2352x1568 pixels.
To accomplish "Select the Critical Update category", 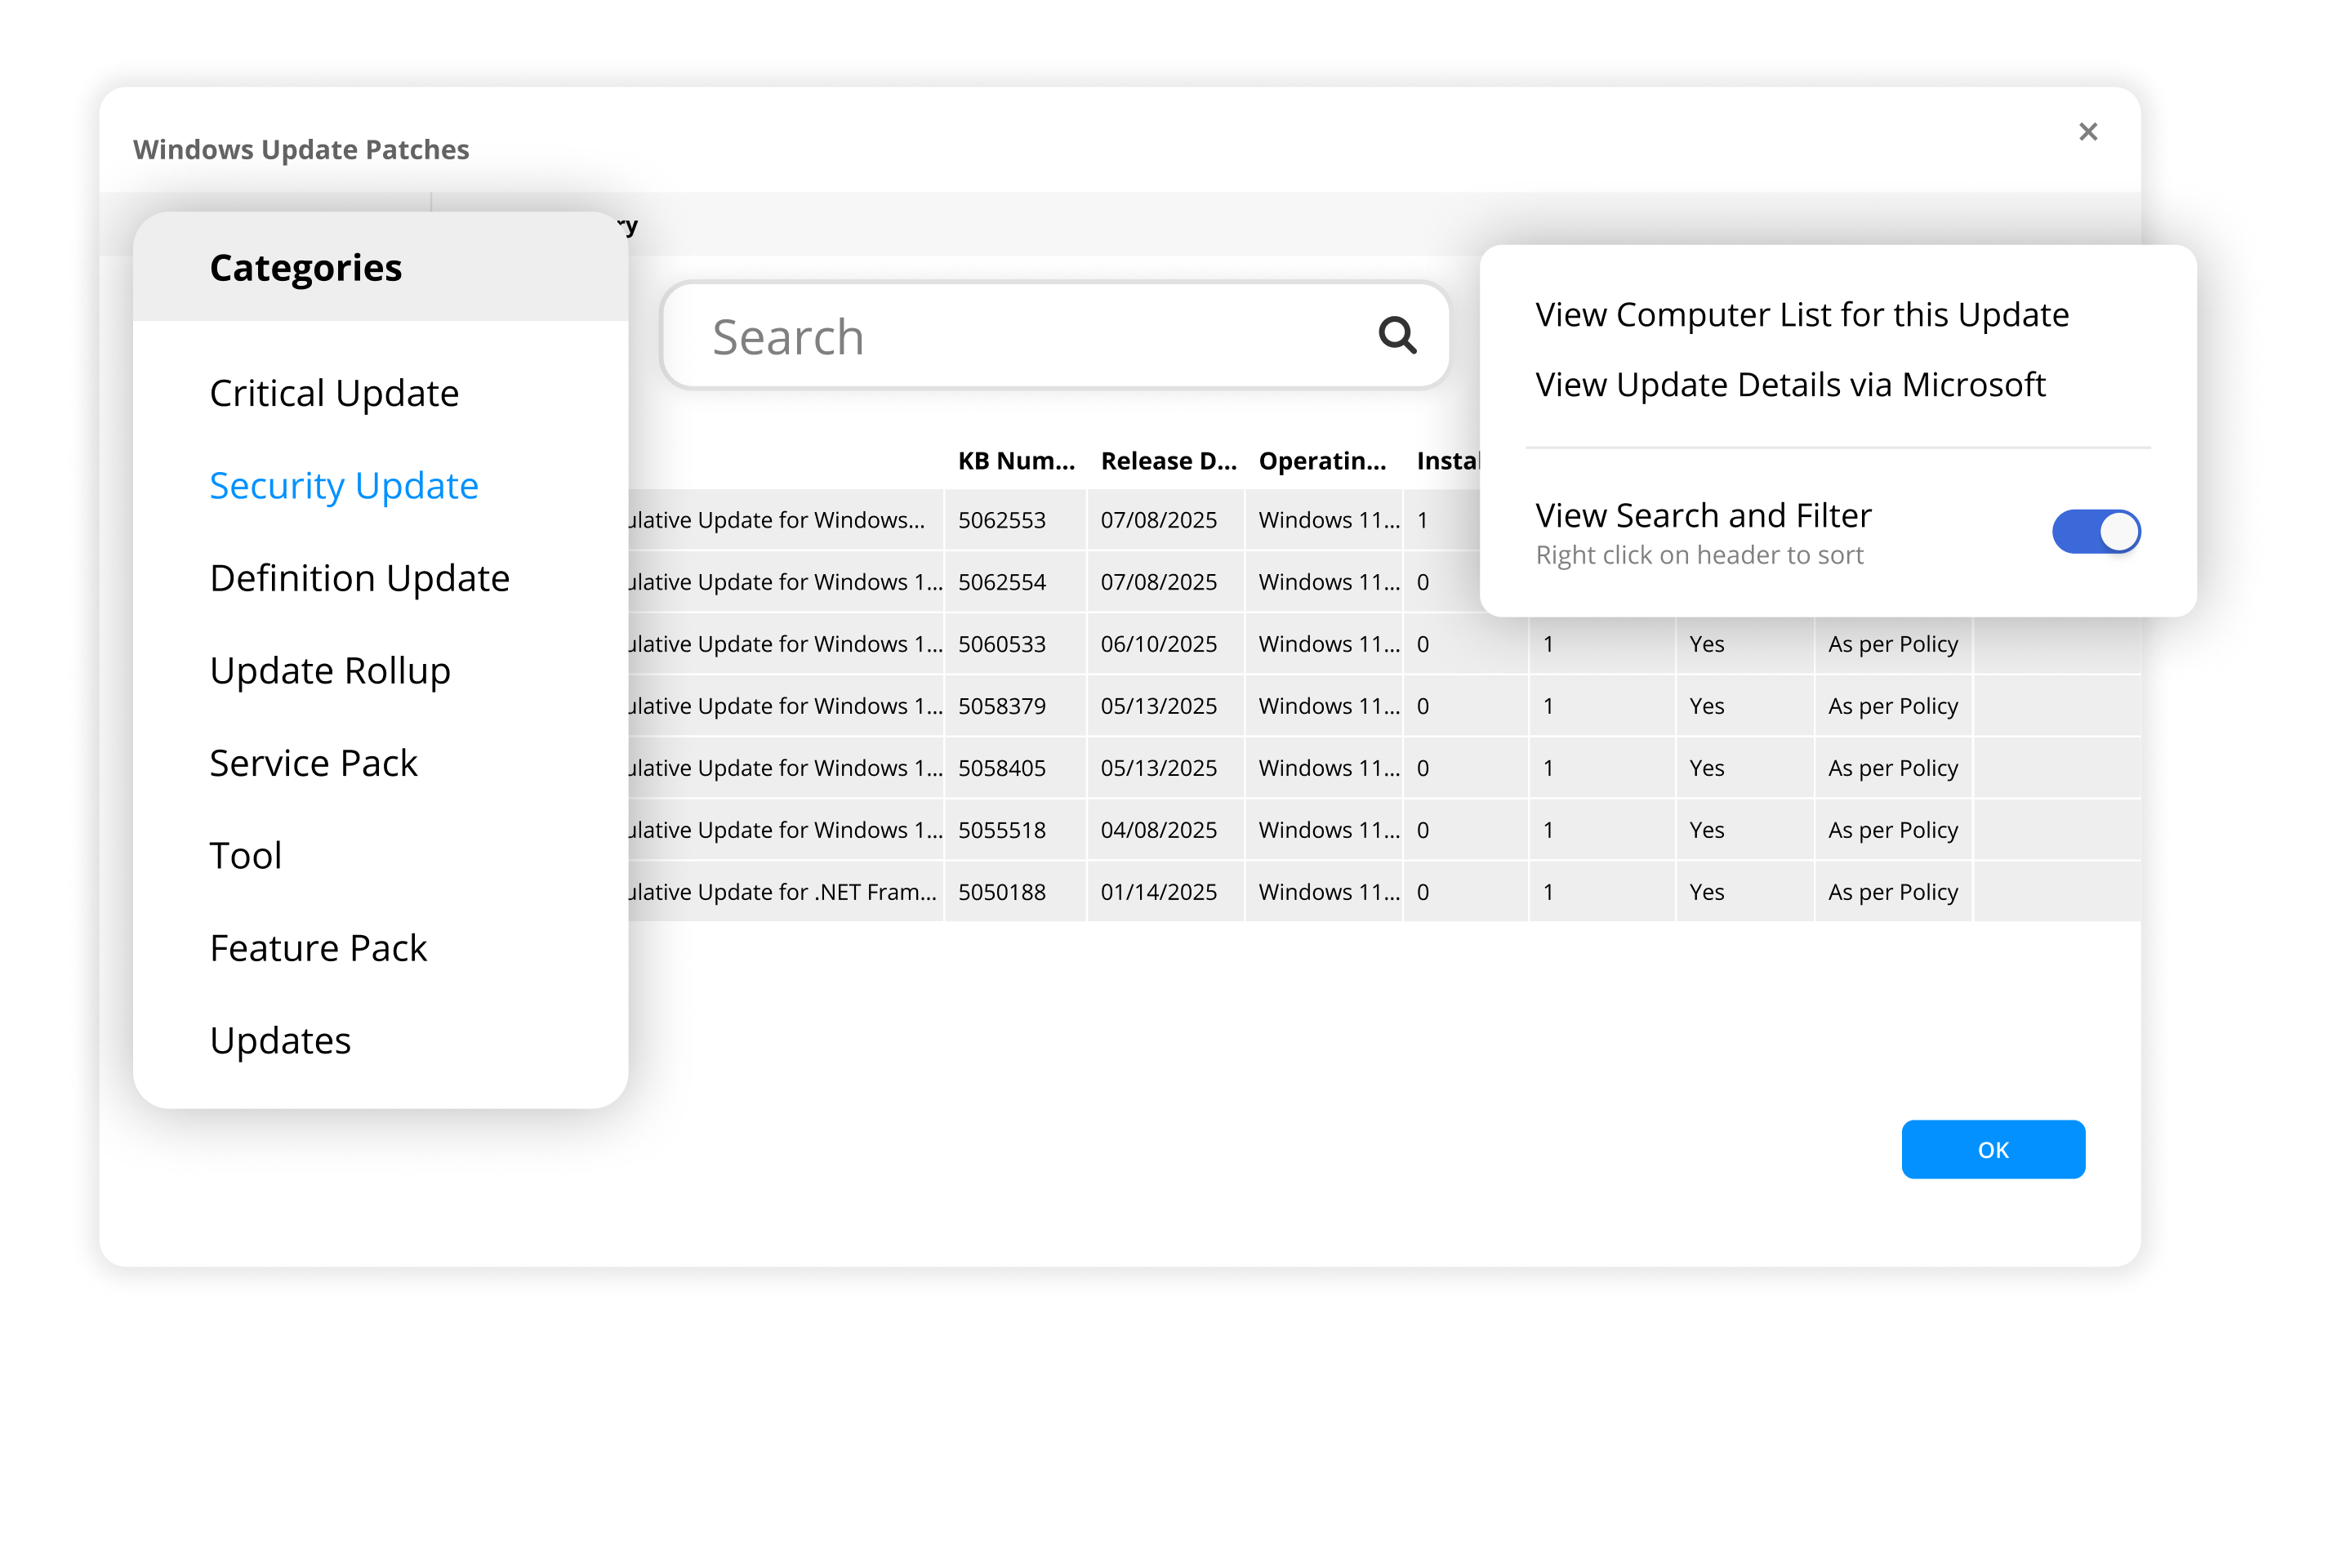I will click(x=334, y=394).
